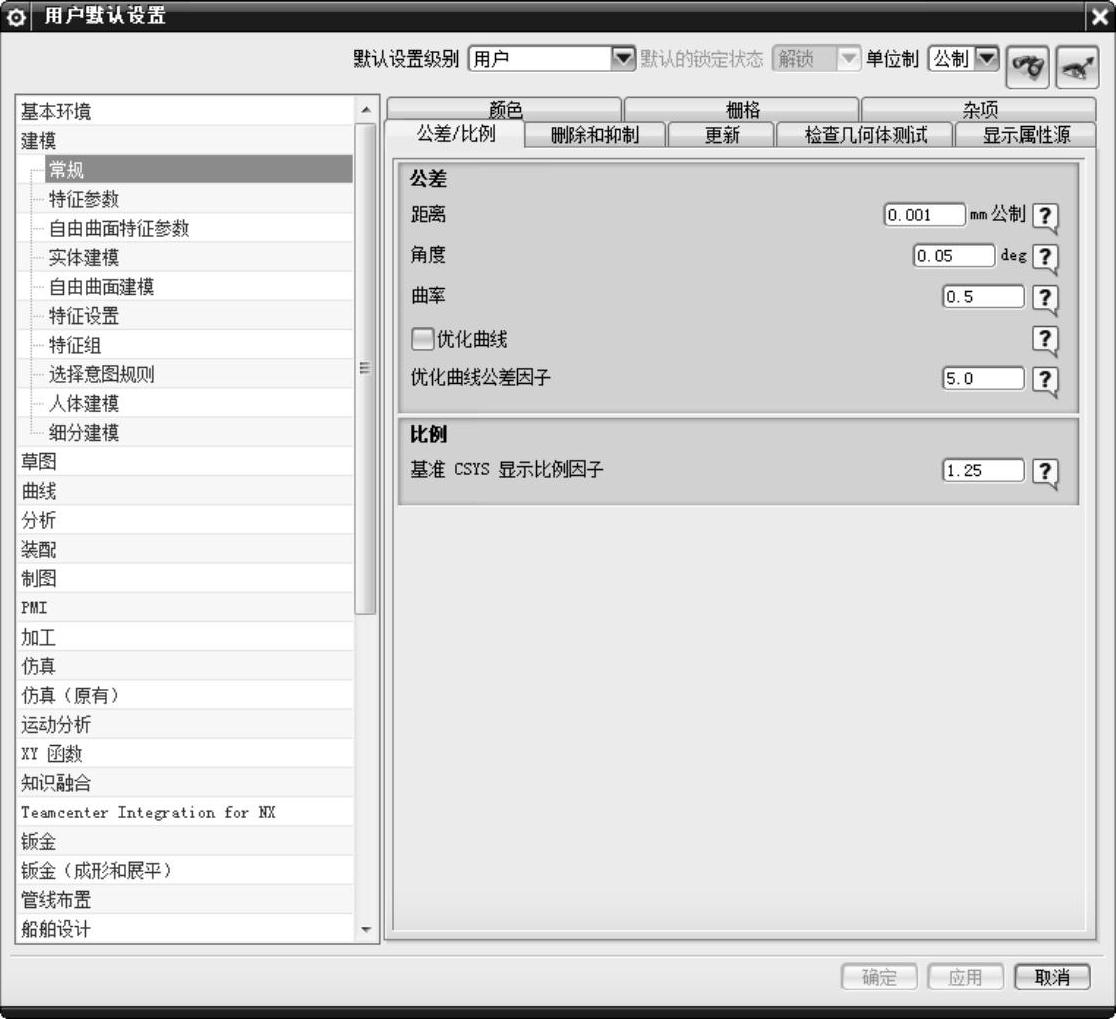
Task: Select 选择意图规则 in the tree
Action: point(199,374)
